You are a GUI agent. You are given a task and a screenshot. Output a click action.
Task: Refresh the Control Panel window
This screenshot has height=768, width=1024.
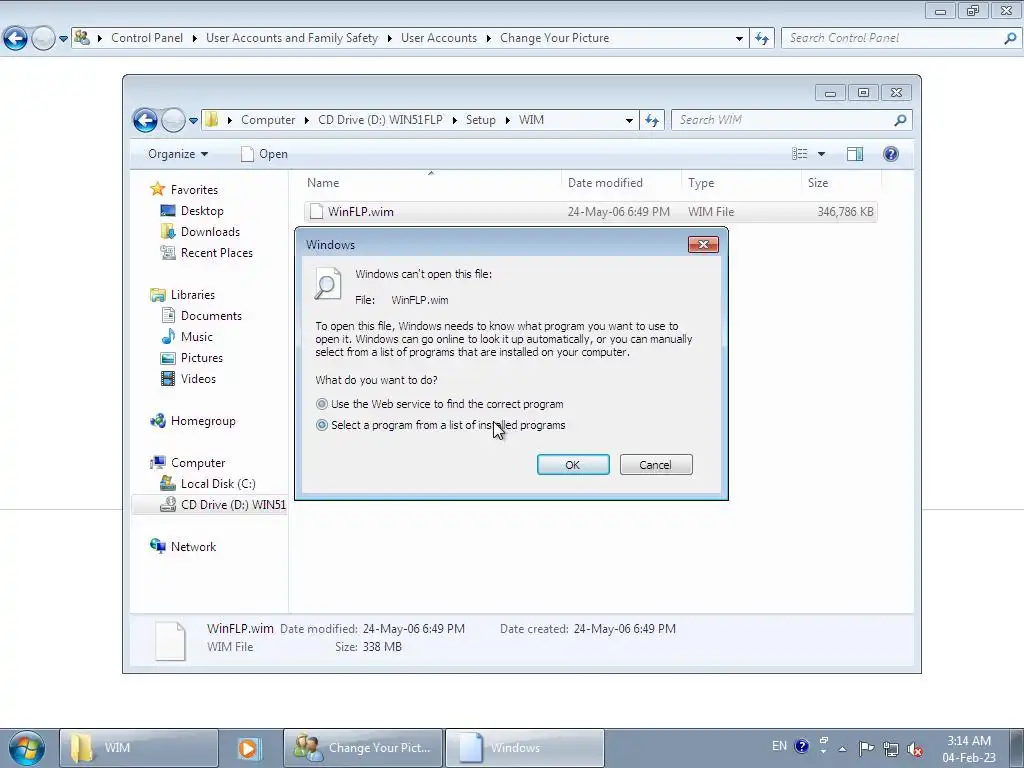762,39
